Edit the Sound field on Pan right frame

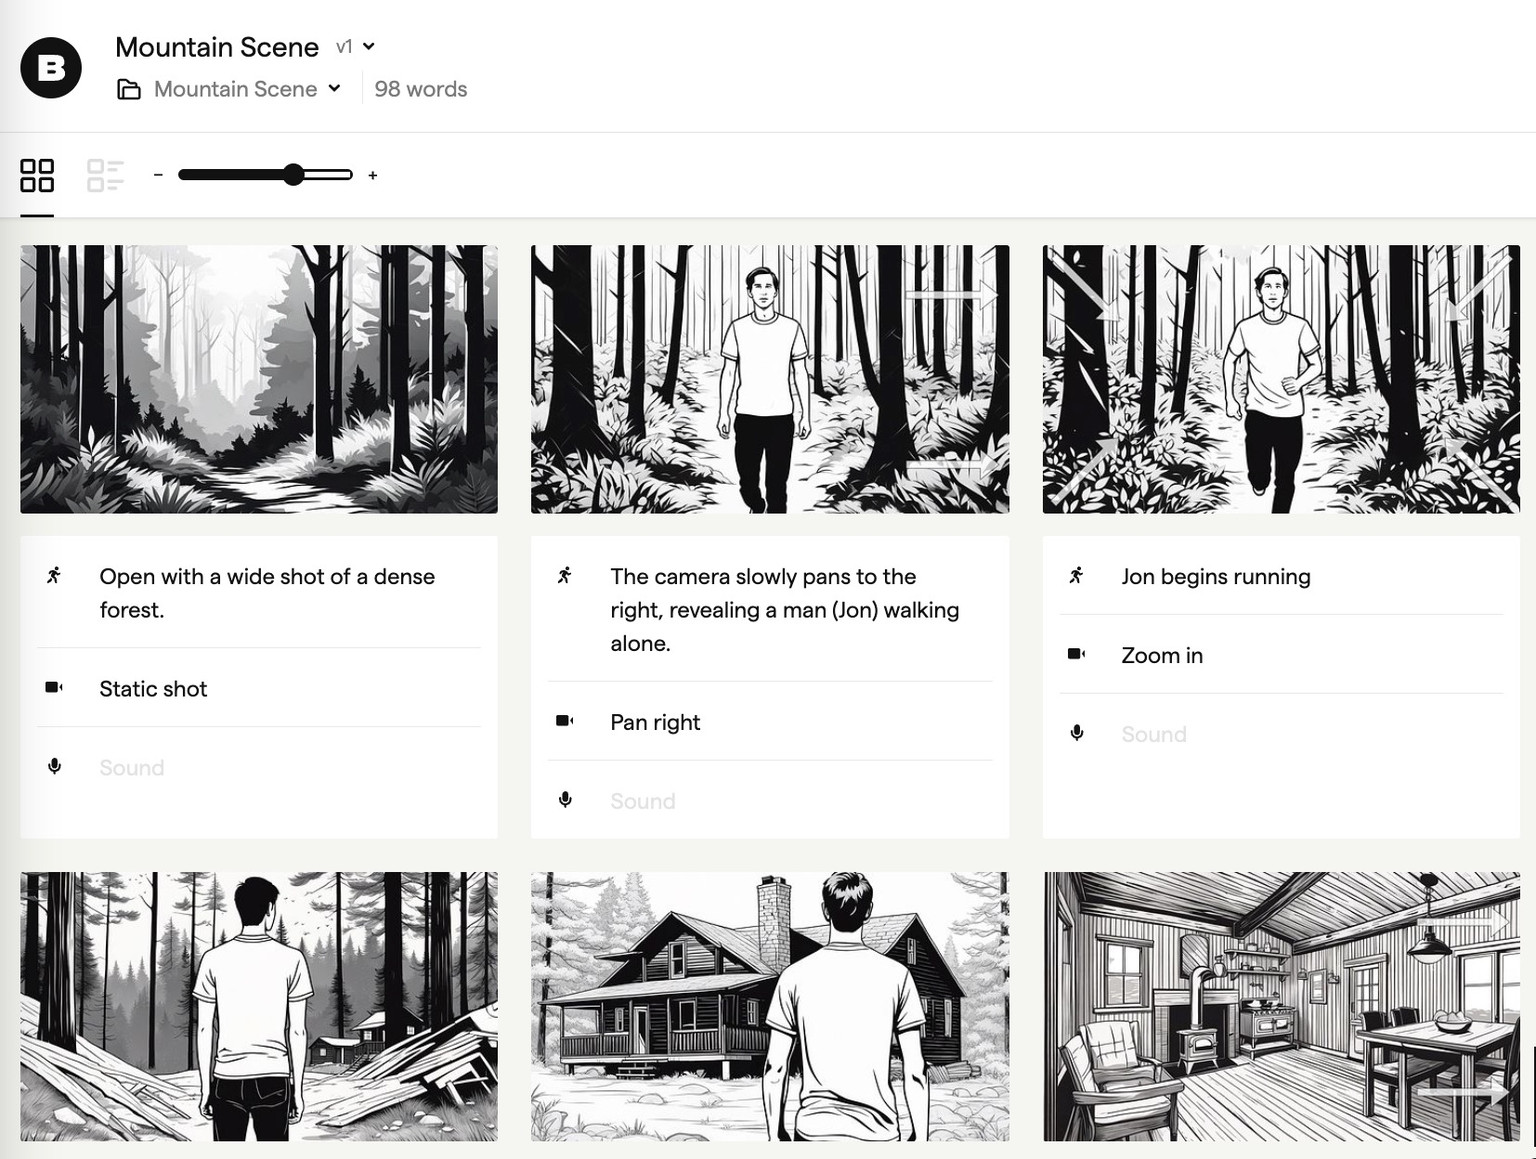pos(643,801)
